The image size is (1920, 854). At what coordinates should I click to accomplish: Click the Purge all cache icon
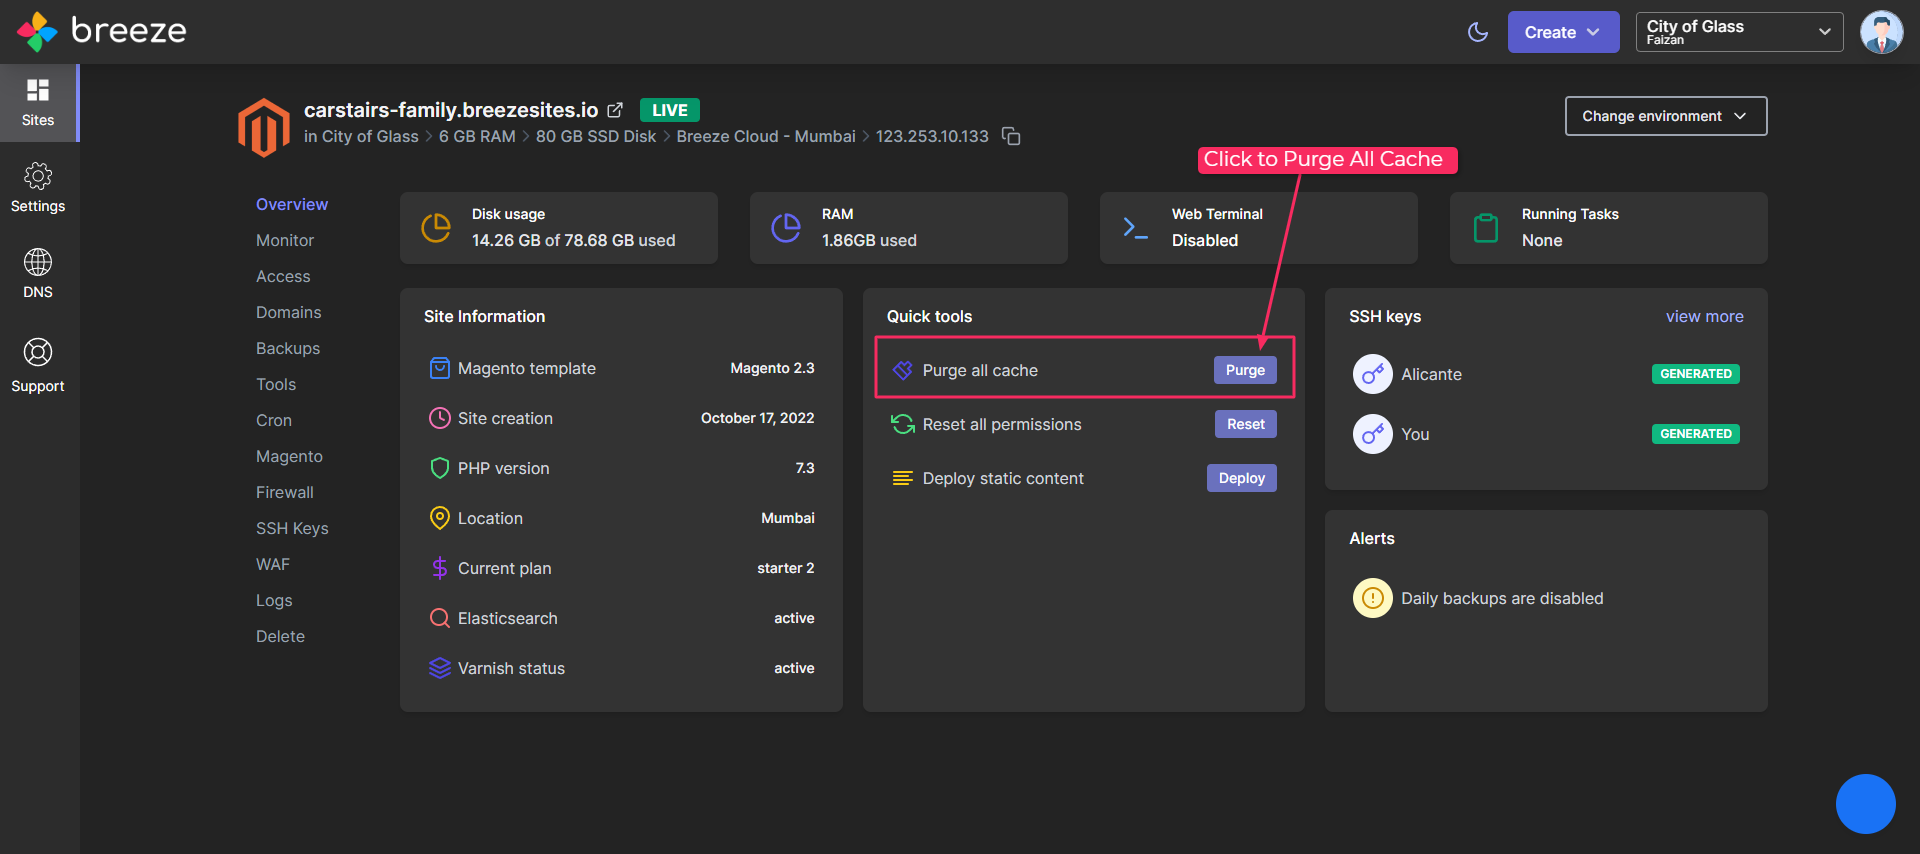(x=902, y=370)
